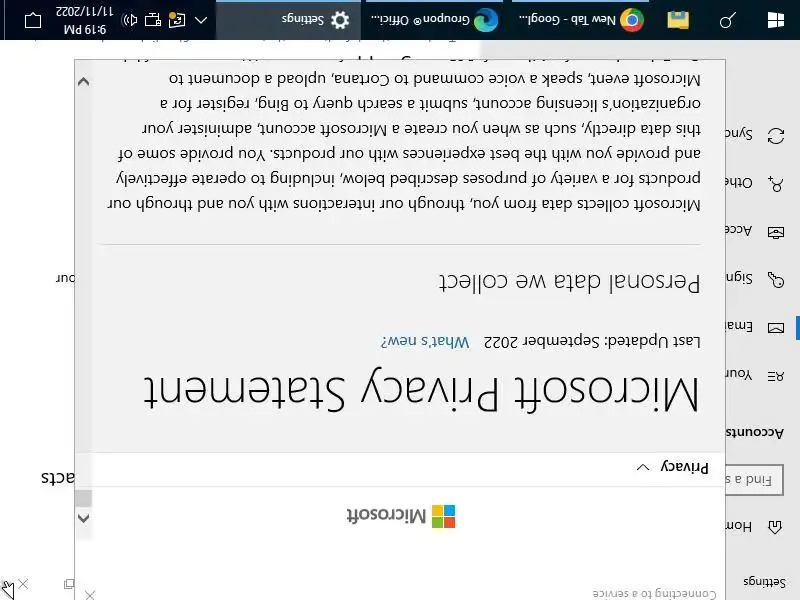Image resolution: width=800 pixels, height=600 pixels.
Task: Select the Privacy header label
Action: tap(684, 467)
